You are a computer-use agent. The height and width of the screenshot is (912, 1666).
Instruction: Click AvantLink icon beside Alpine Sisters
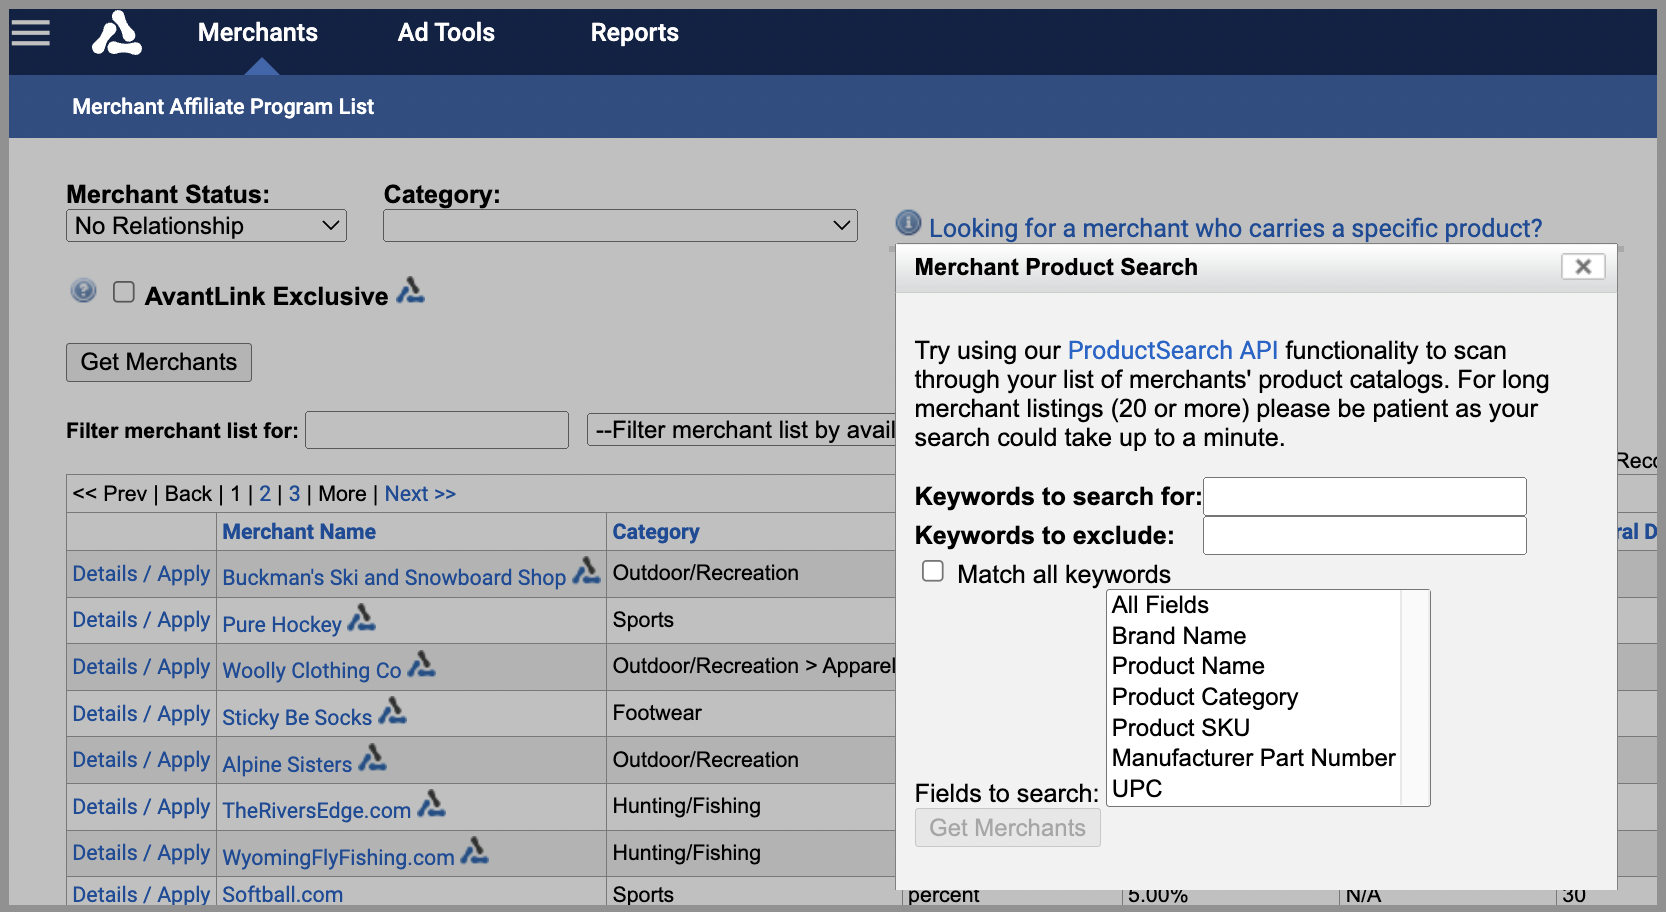[x=372, y=758]
